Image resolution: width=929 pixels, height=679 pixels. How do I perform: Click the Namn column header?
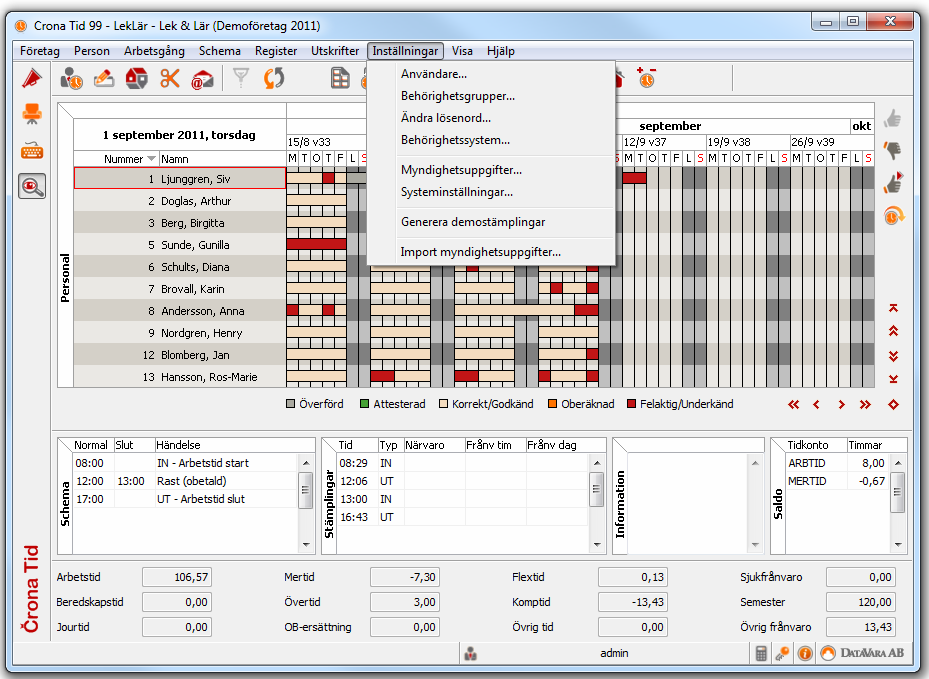point(222,159)
